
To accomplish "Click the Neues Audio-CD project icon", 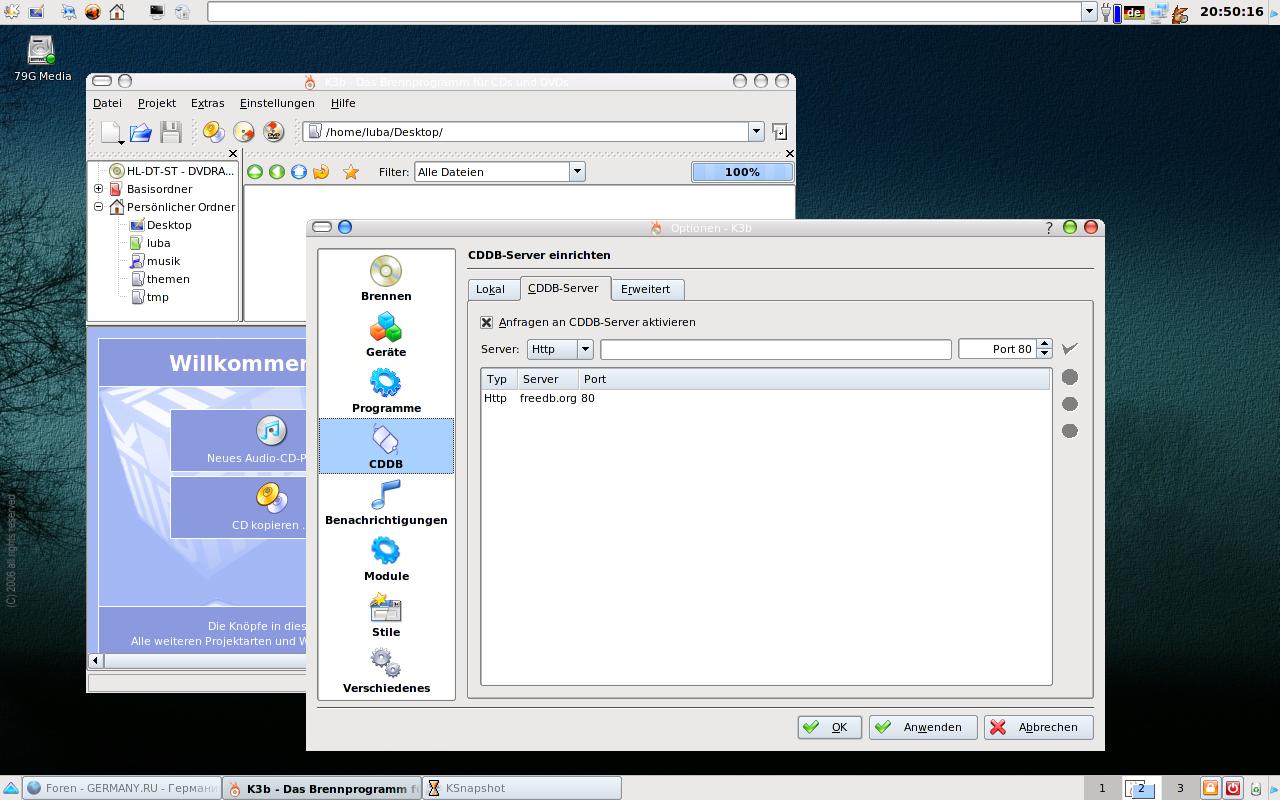I will coord(271,431).
